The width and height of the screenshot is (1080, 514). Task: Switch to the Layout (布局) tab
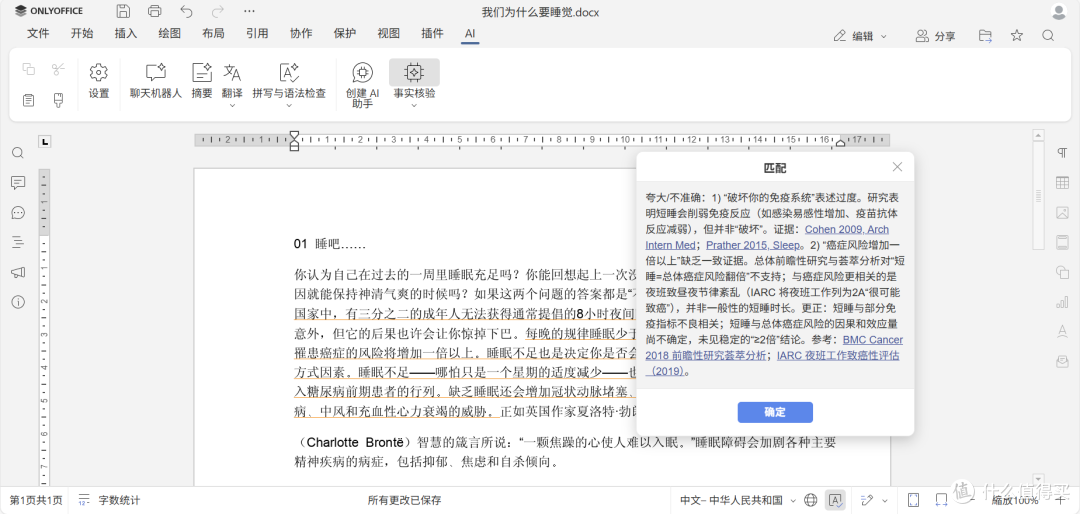click(x=213, y=33)
